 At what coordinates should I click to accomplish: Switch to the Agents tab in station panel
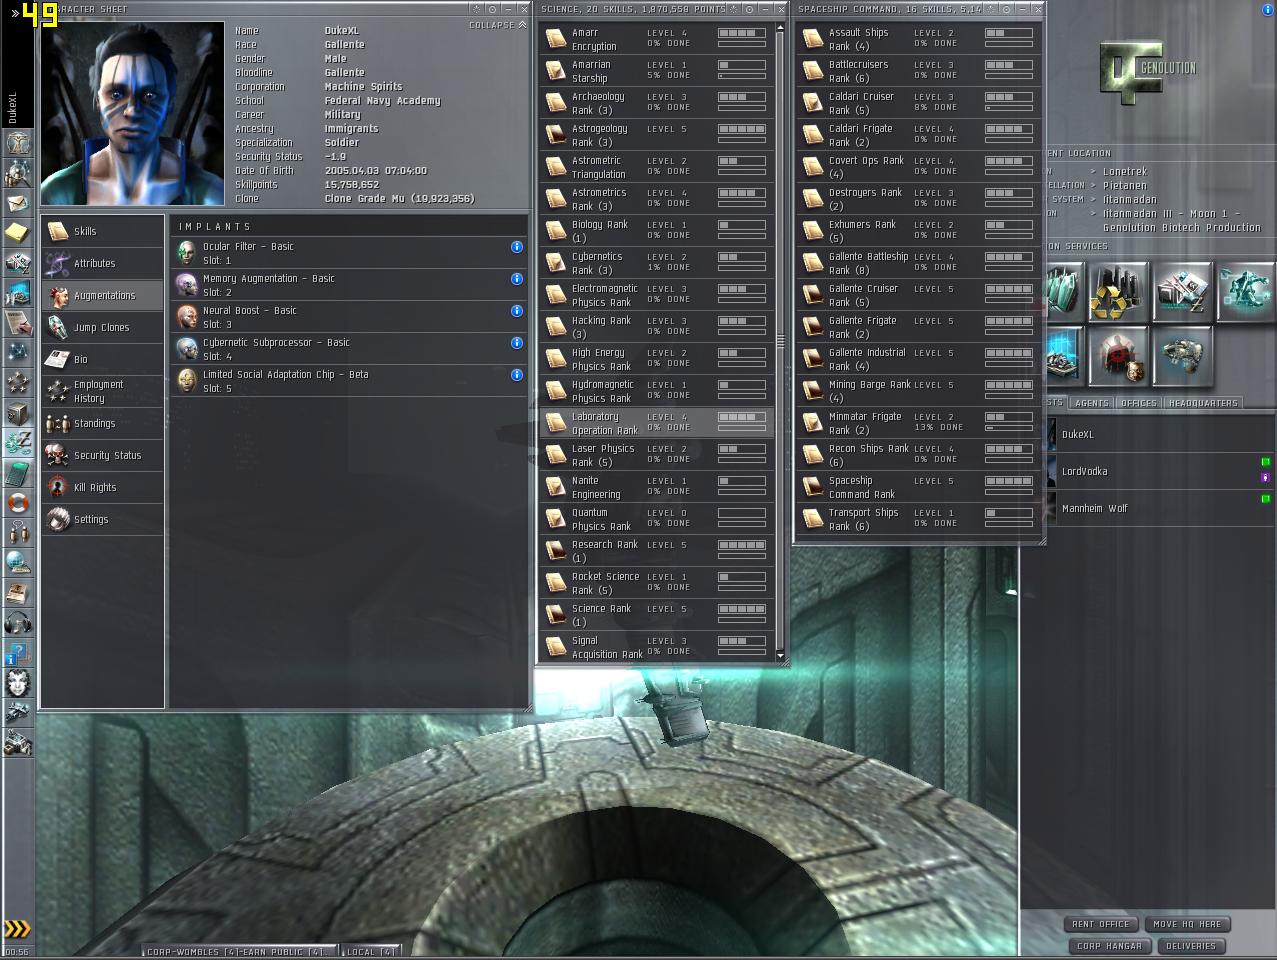[1091, 403]
